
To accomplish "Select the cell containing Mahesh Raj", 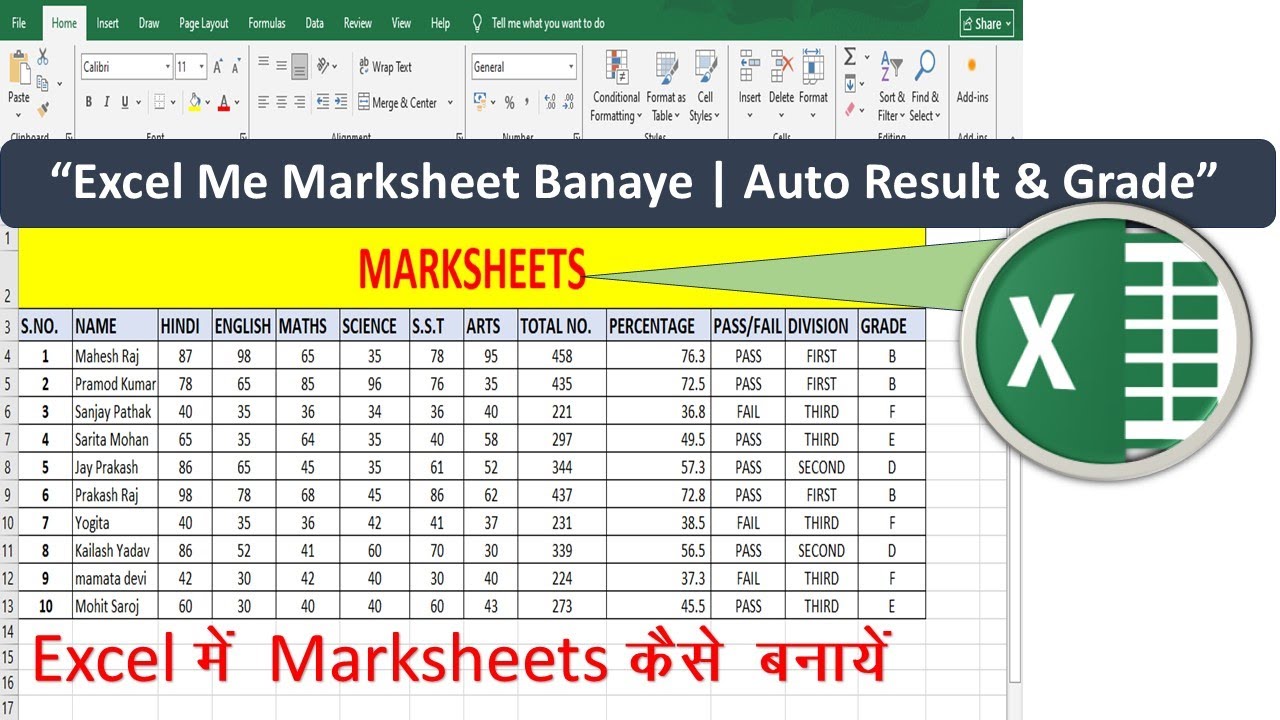I will click(x=115, y=356).
